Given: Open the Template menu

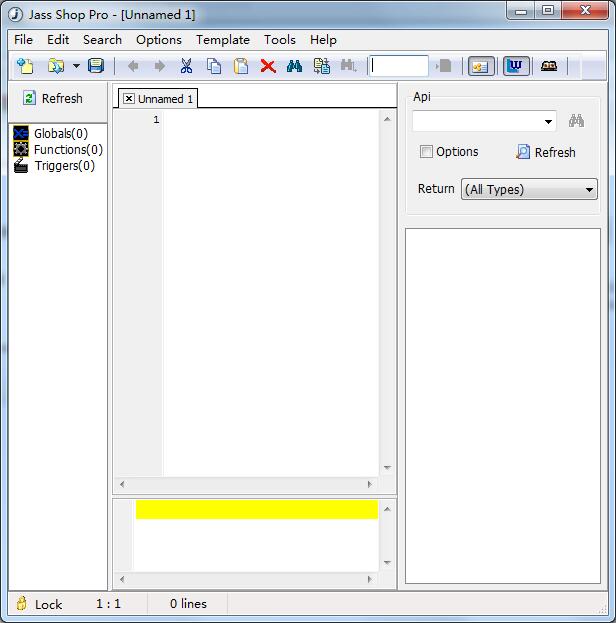Looking at the screenshot, I should (x=223, y=40).
